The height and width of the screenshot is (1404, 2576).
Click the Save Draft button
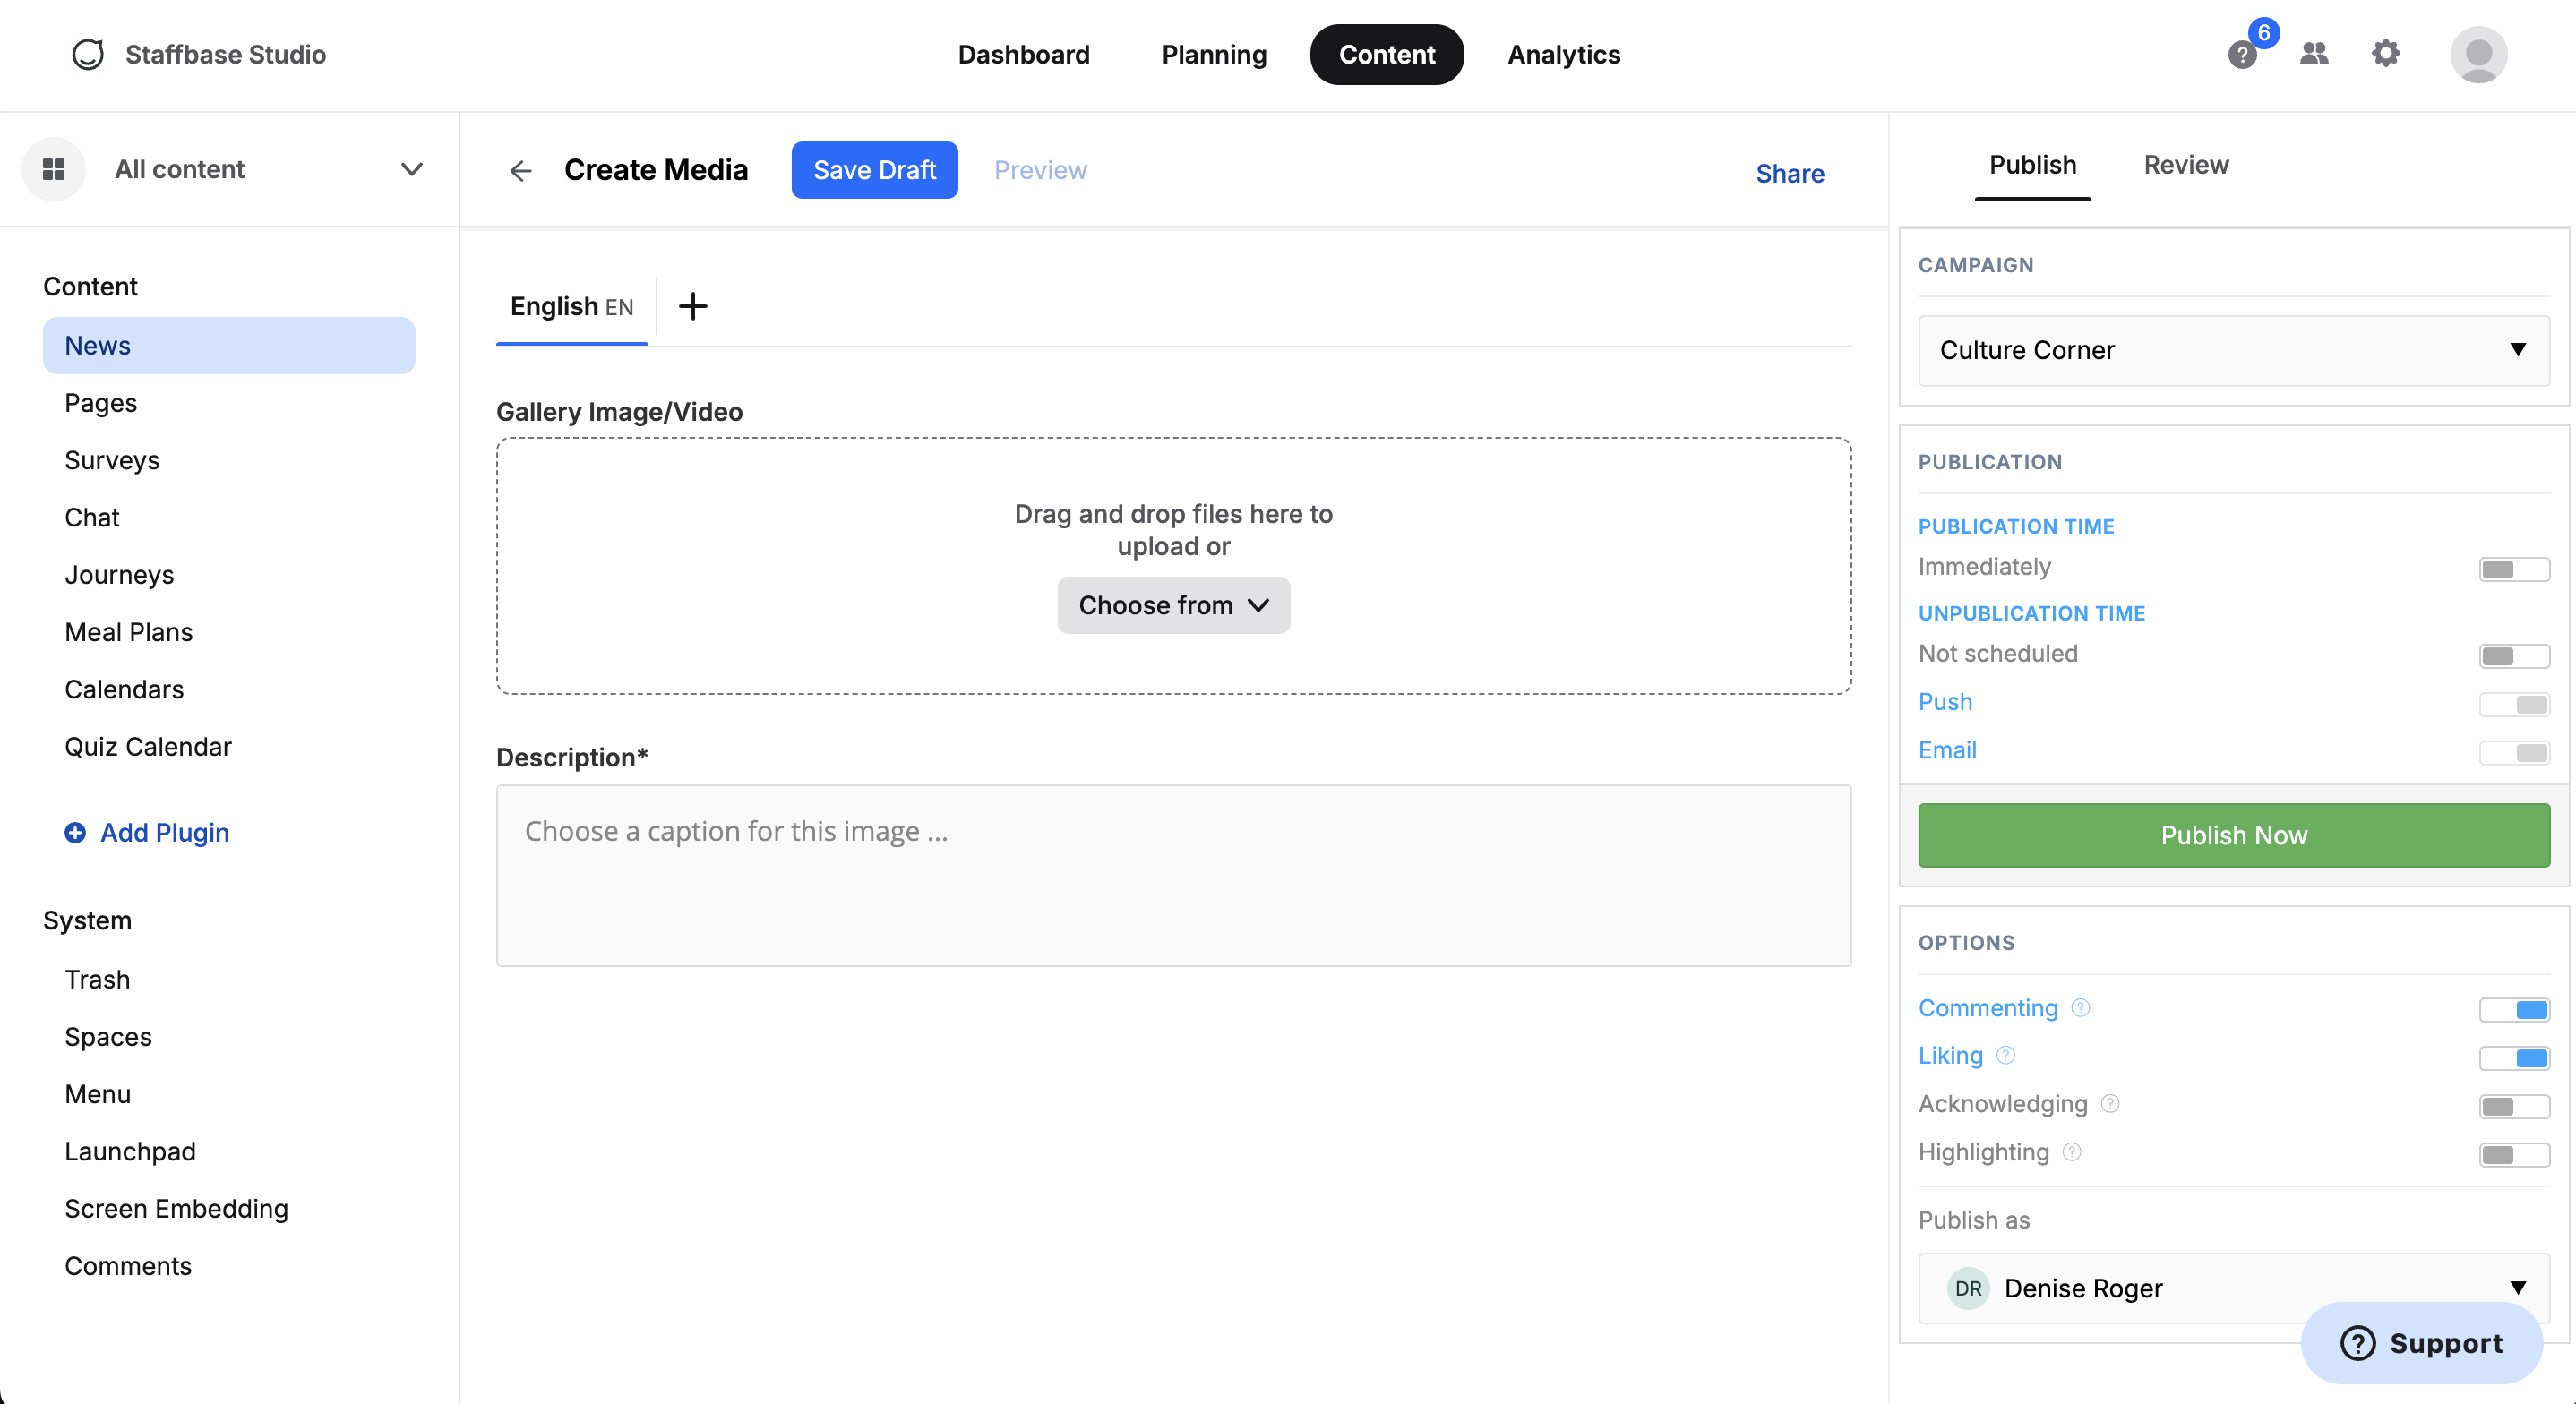(874, 170)
